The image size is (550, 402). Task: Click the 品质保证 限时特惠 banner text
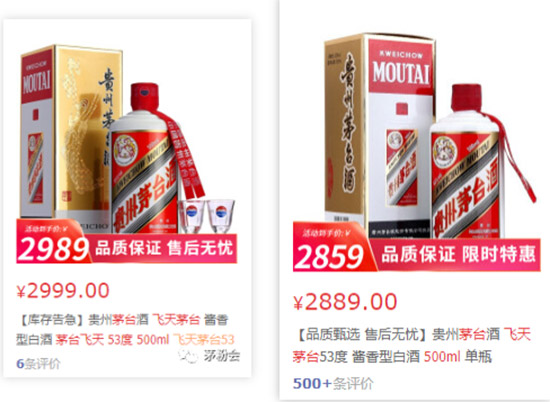[x=458, y=254]
